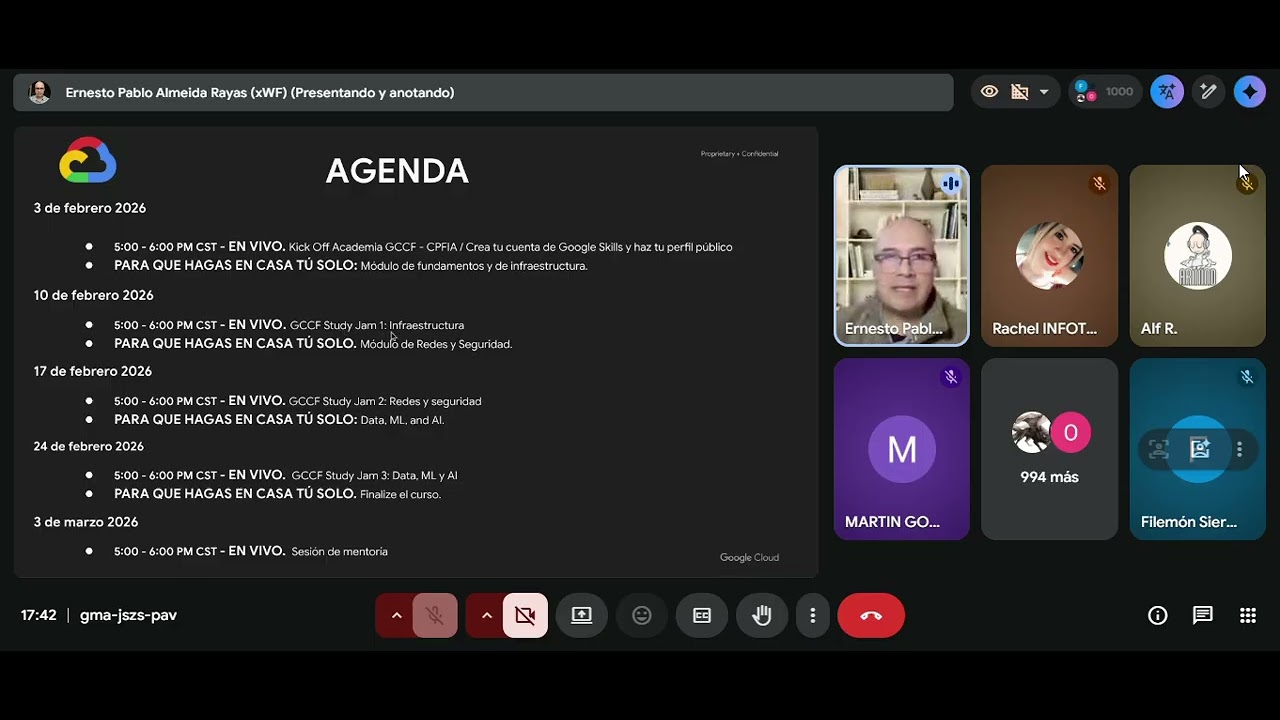Click the eye view-options icon
This screenshot has width=1280, height=720.
989,92
